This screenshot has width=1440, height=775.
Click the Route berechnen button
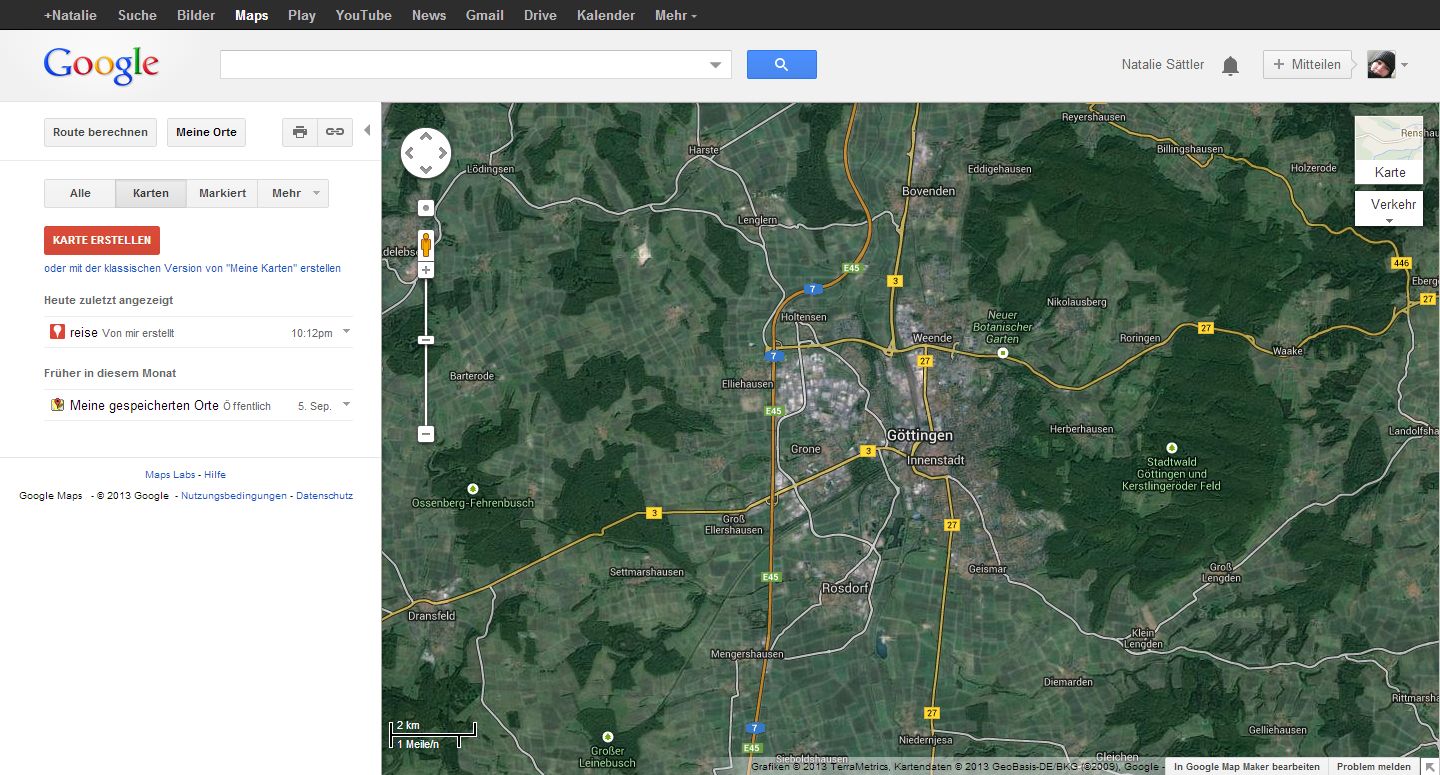click(x=100, y=132)
